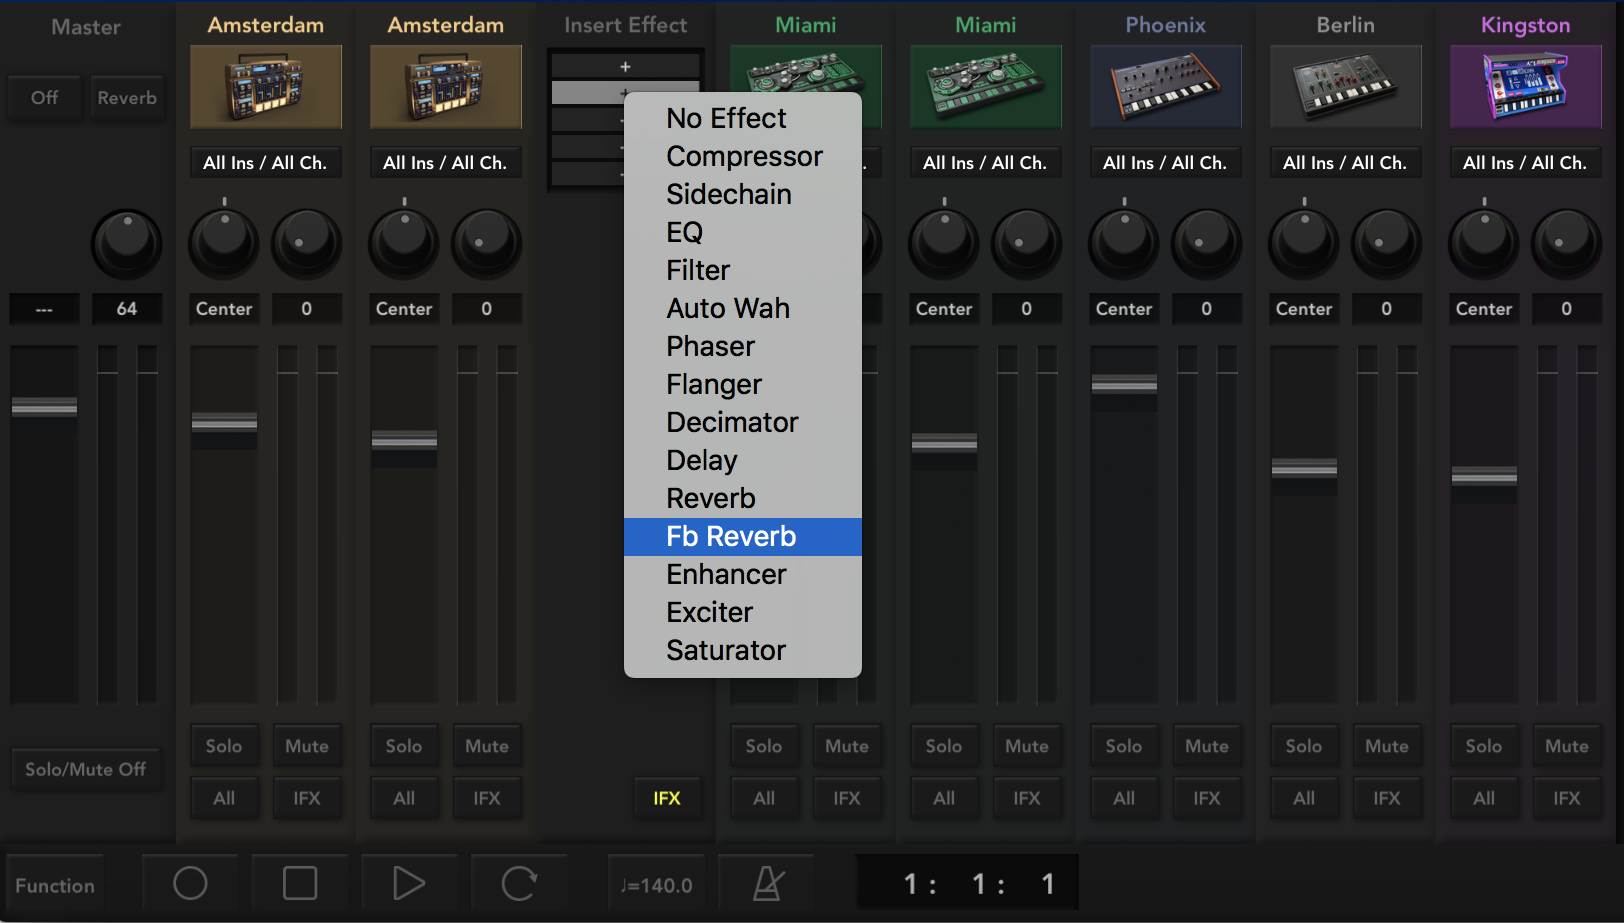The image size is (1624, 923).
Task: Open the second Miami synth gadget thumbnail
Action: [986, 87]
